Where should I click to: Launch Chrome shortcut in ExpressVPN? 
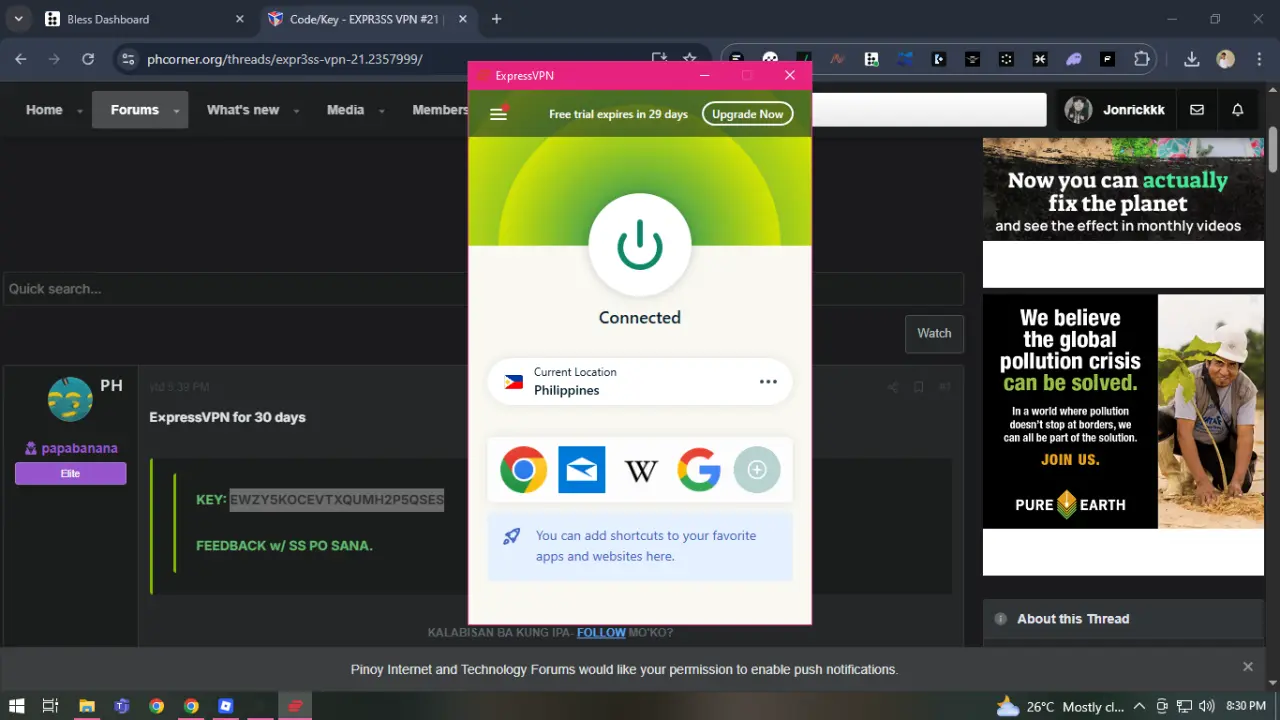click(524, 470)
